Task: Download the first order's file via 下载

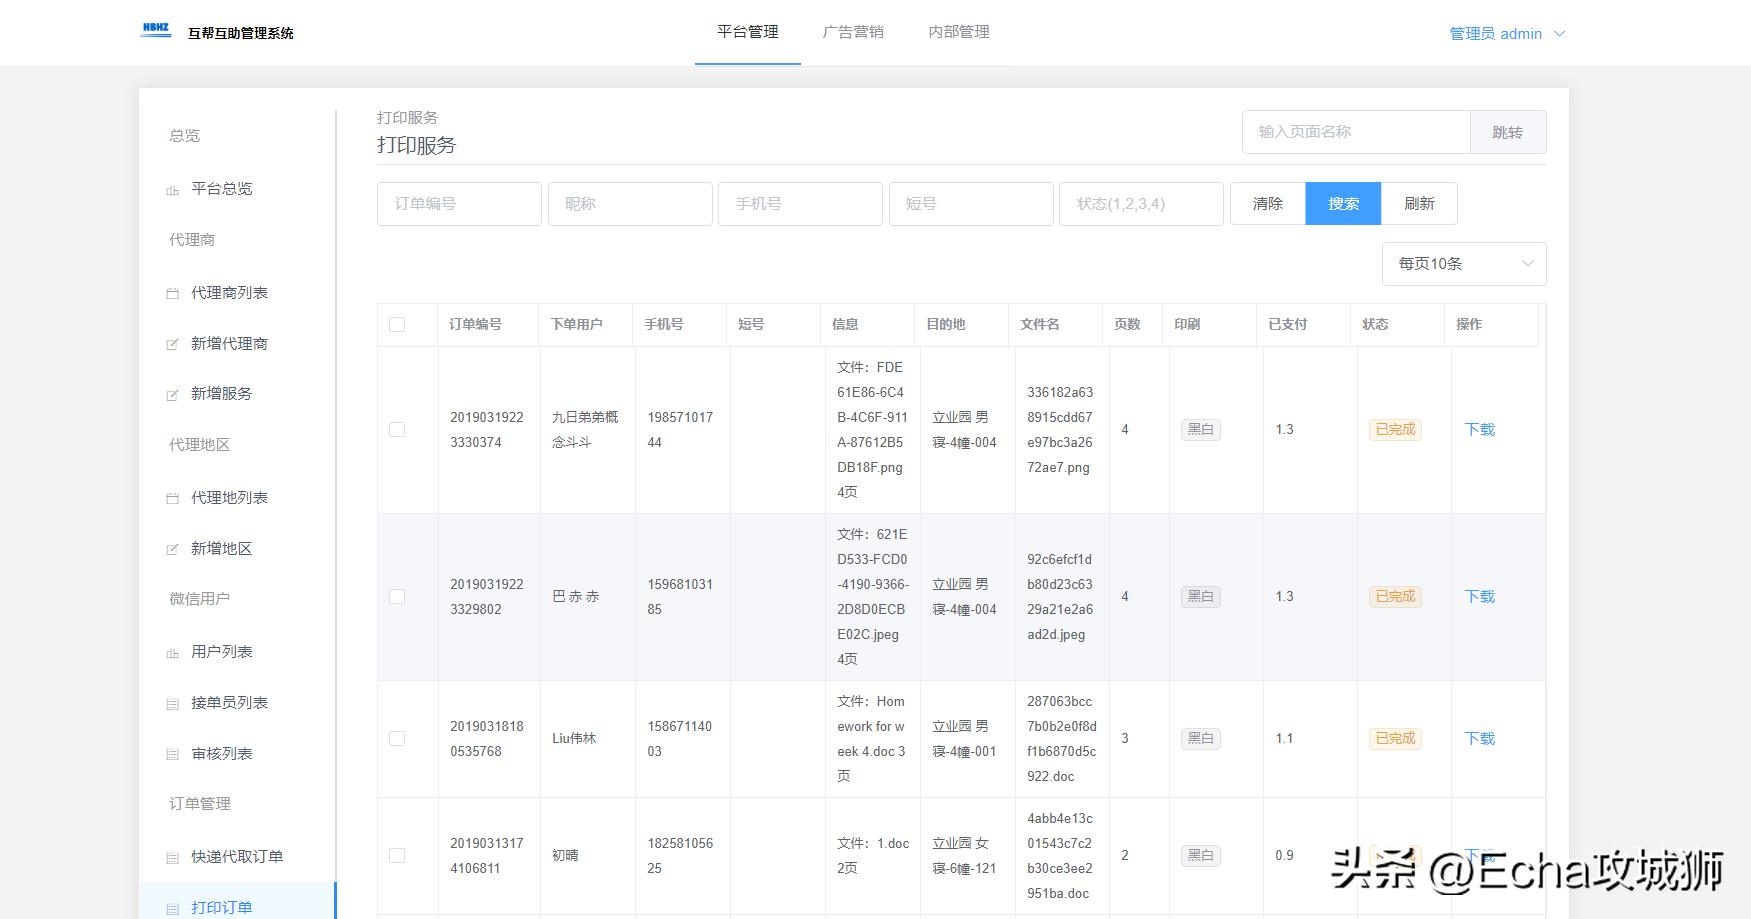Action: (x=1478, y=428)
